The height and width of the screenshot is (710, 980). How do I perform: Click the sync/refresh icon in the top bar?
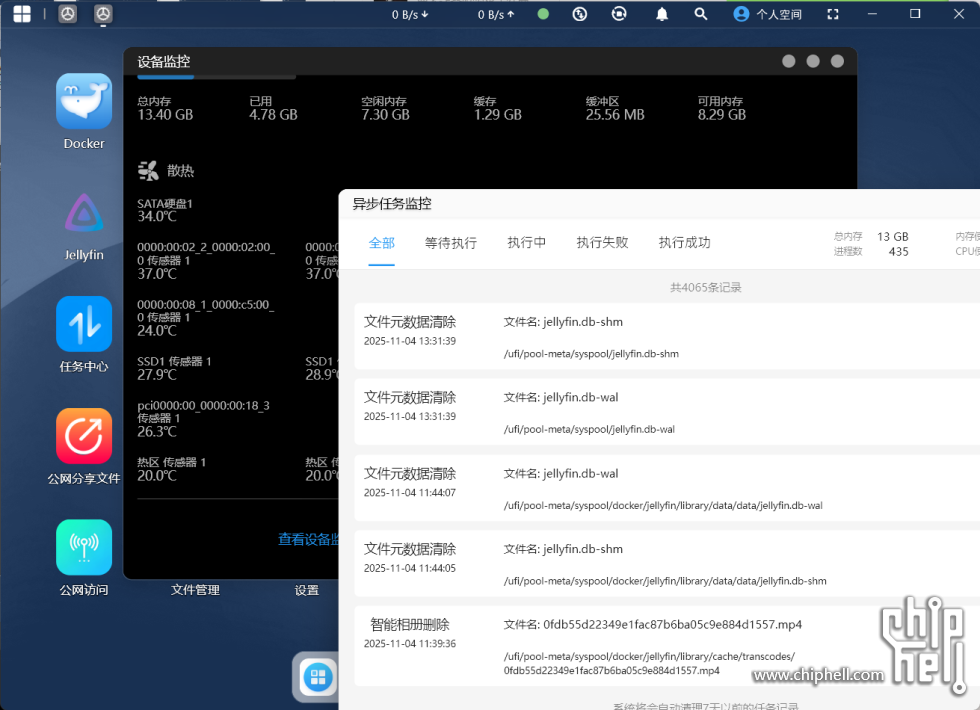[620, 14]
